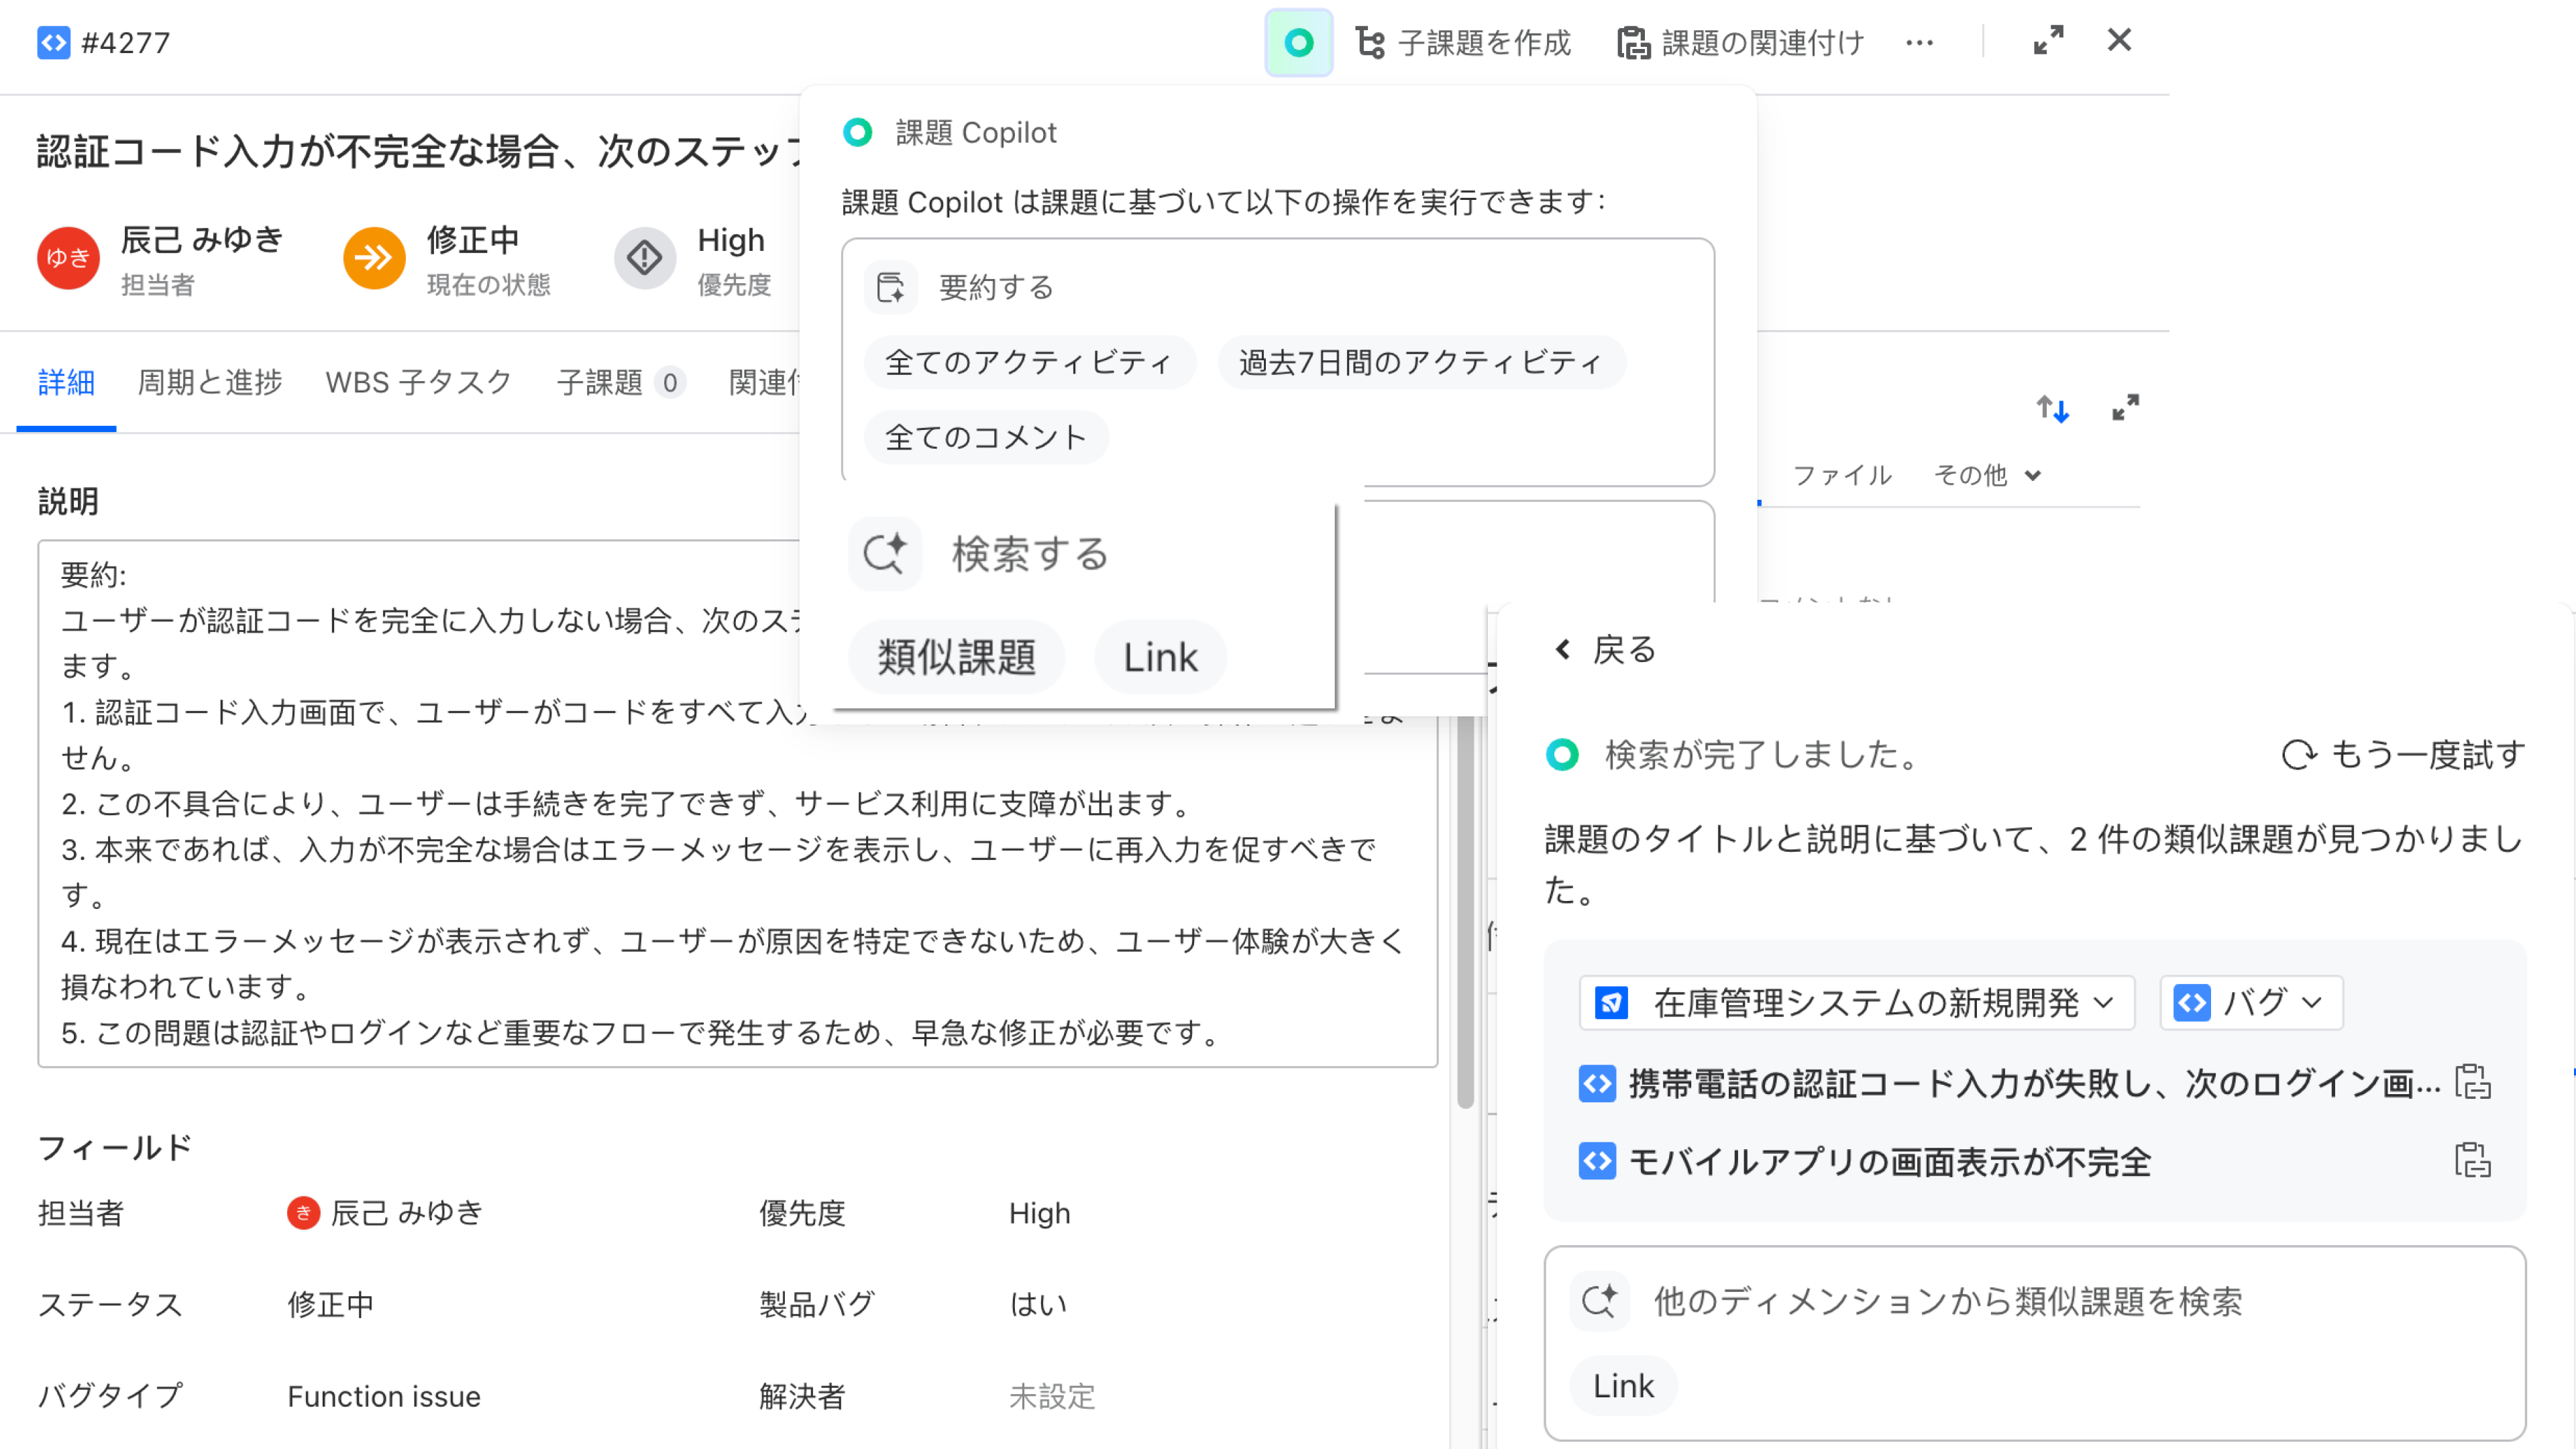Click the 要約する summarize icon

(890, 287)
